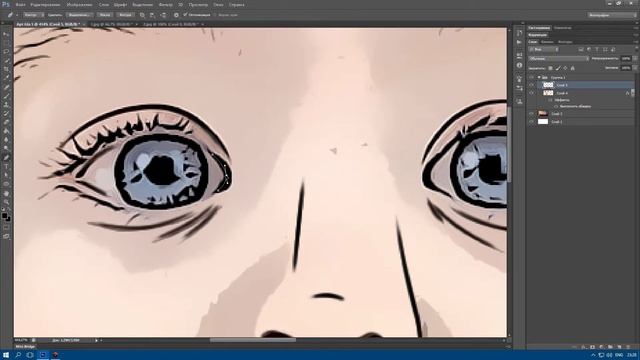This screenshot has height=360, width=640.
Task: Open taskbar search icon
Action: [18, 355]
